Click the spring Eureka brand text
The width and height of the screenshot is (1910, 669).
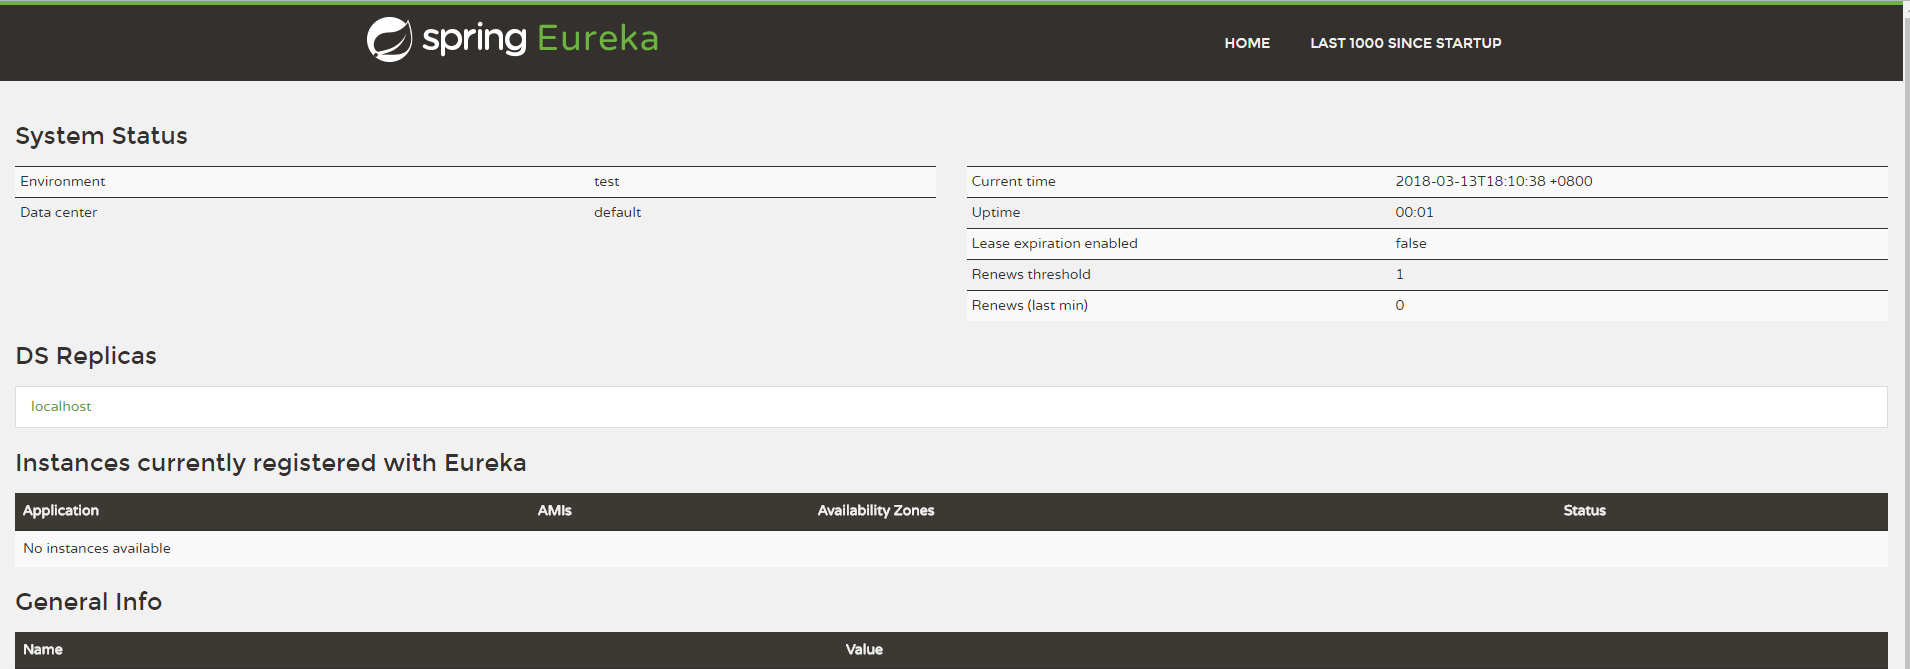click(x=540, y=38)
